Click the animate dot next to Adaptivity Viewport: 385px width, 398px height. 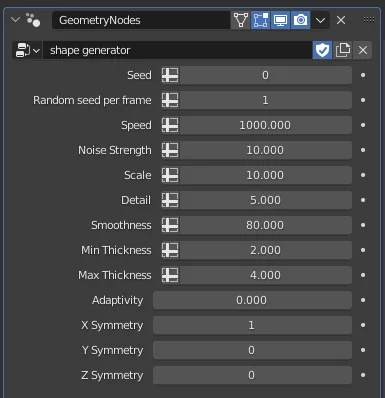[x=363, y=300]
